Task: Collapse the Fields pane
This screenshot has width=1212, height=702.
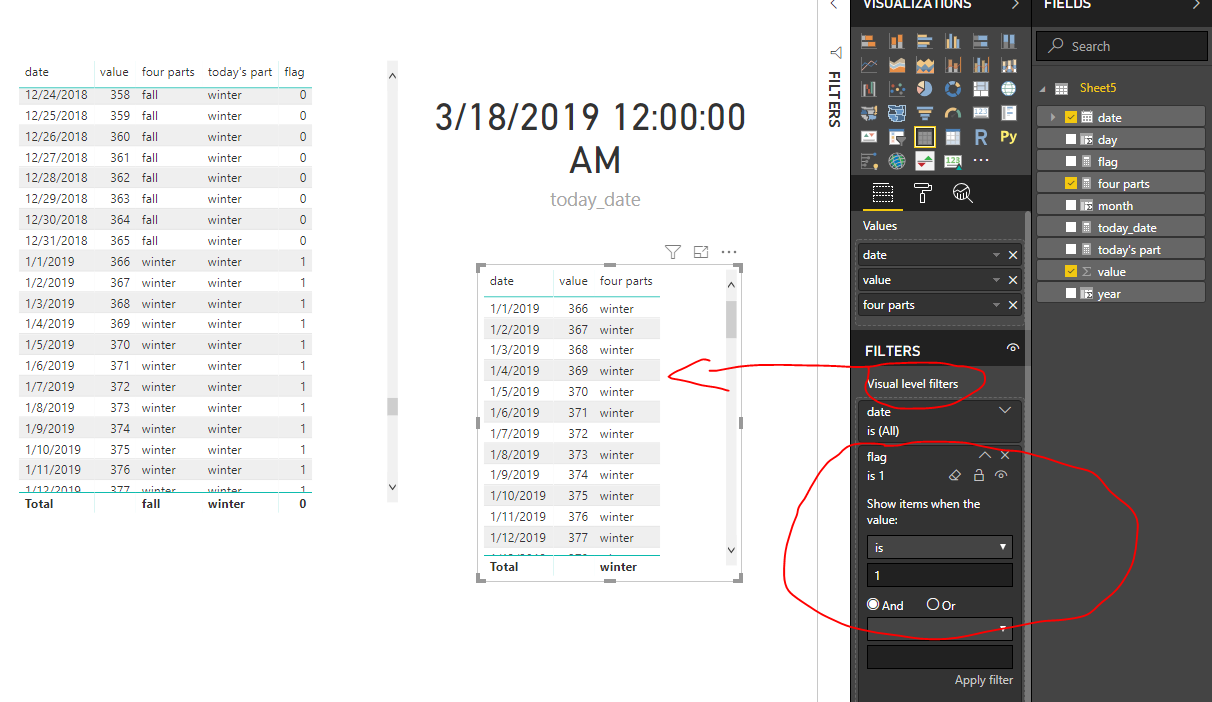Action: [1196, 5]
